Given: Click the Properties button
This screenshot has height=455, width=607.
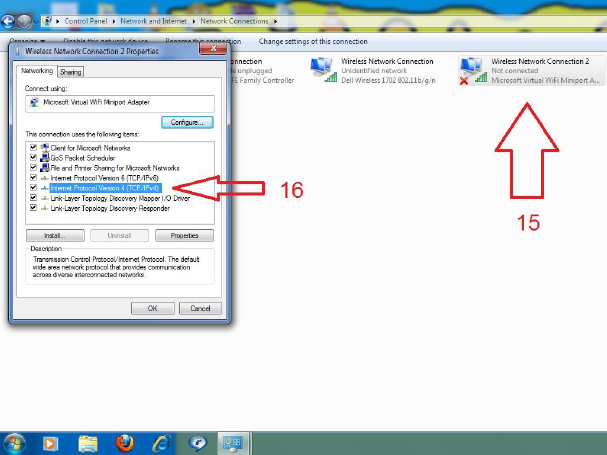Looking at the screenshot, I should pyautogui.click(x=184, y=235).
